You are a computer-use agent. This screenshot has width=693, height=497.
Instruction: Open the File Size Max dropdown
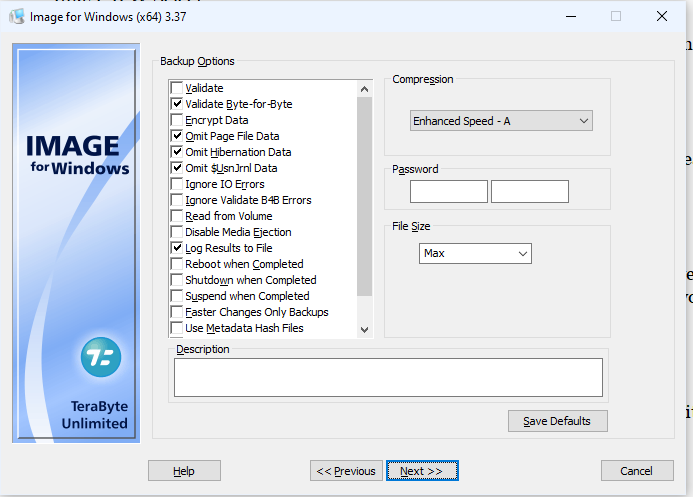tap(475, 254)
